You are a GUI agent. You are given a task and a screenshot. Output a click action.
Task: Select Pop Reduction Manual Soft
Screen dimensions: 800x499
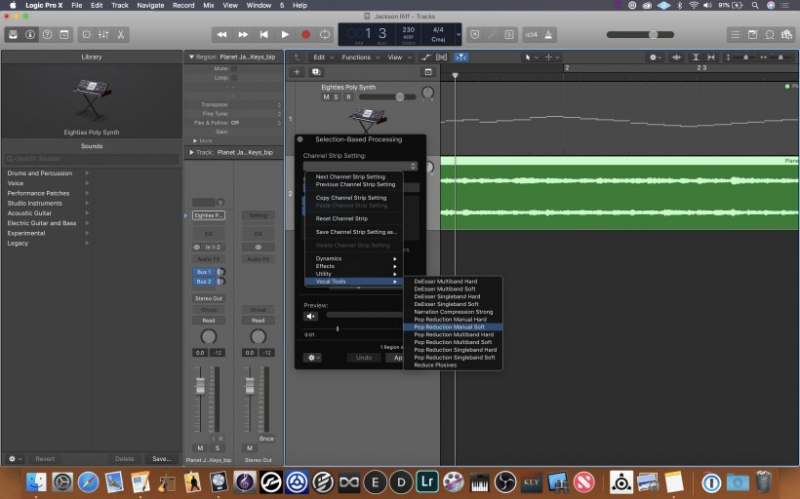tap(453, 327)
